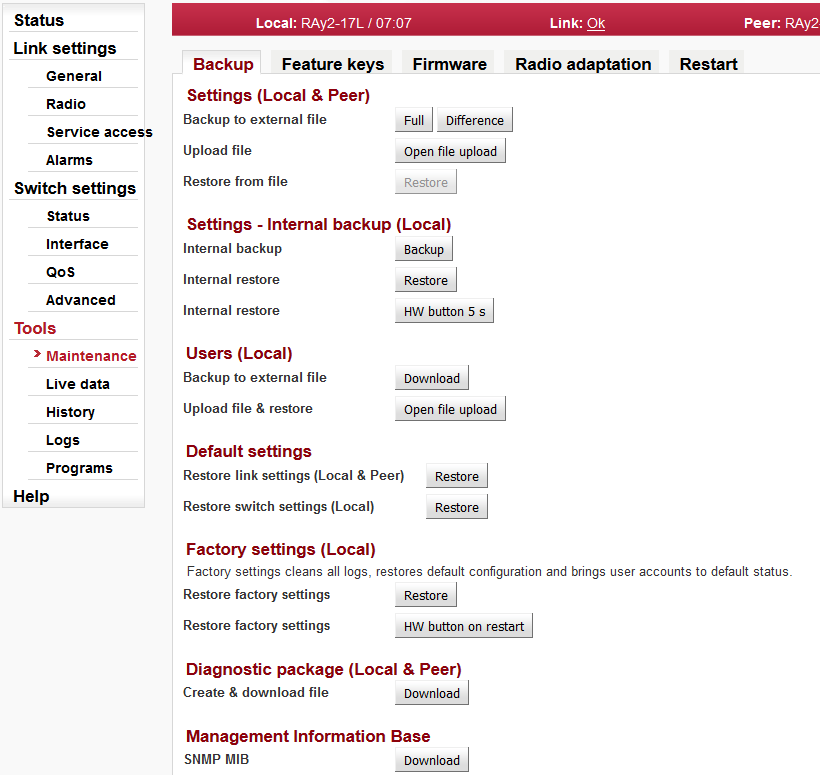This screenshot has height=775, width=820.
Task: Go to the Restart tab
Action: point(708,64)
